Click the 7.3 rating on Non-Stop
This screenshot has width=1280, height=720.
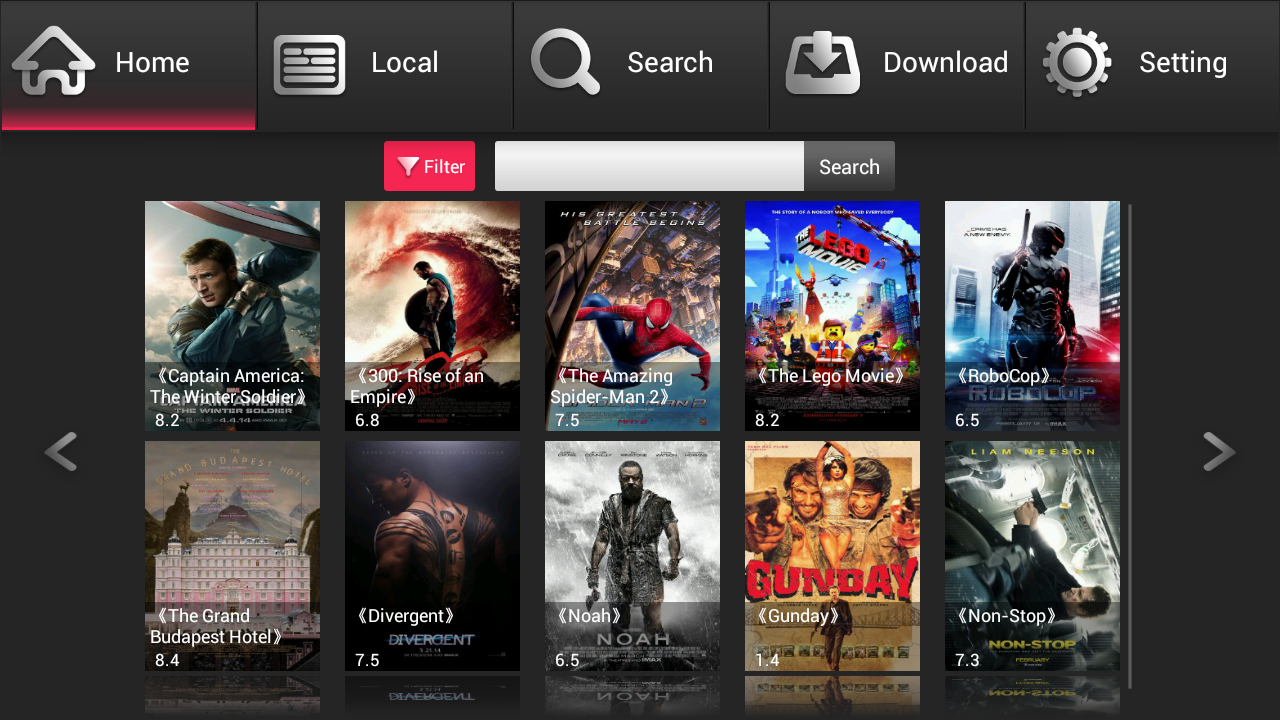pyautogui.click(x=967, y=660)
